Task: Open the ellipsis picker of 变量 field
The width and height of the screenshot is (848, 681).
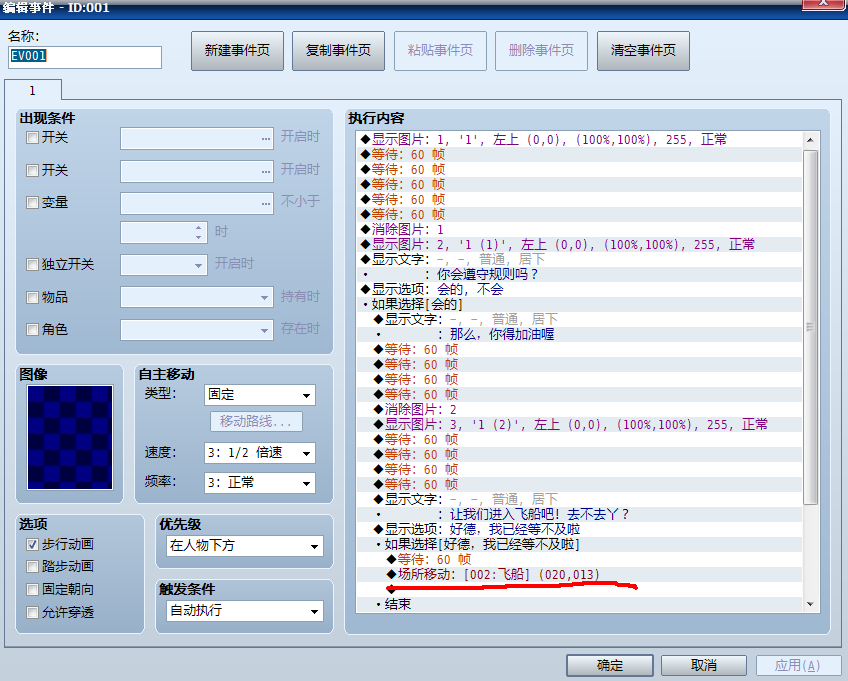Action: click(x=266, y=203)
